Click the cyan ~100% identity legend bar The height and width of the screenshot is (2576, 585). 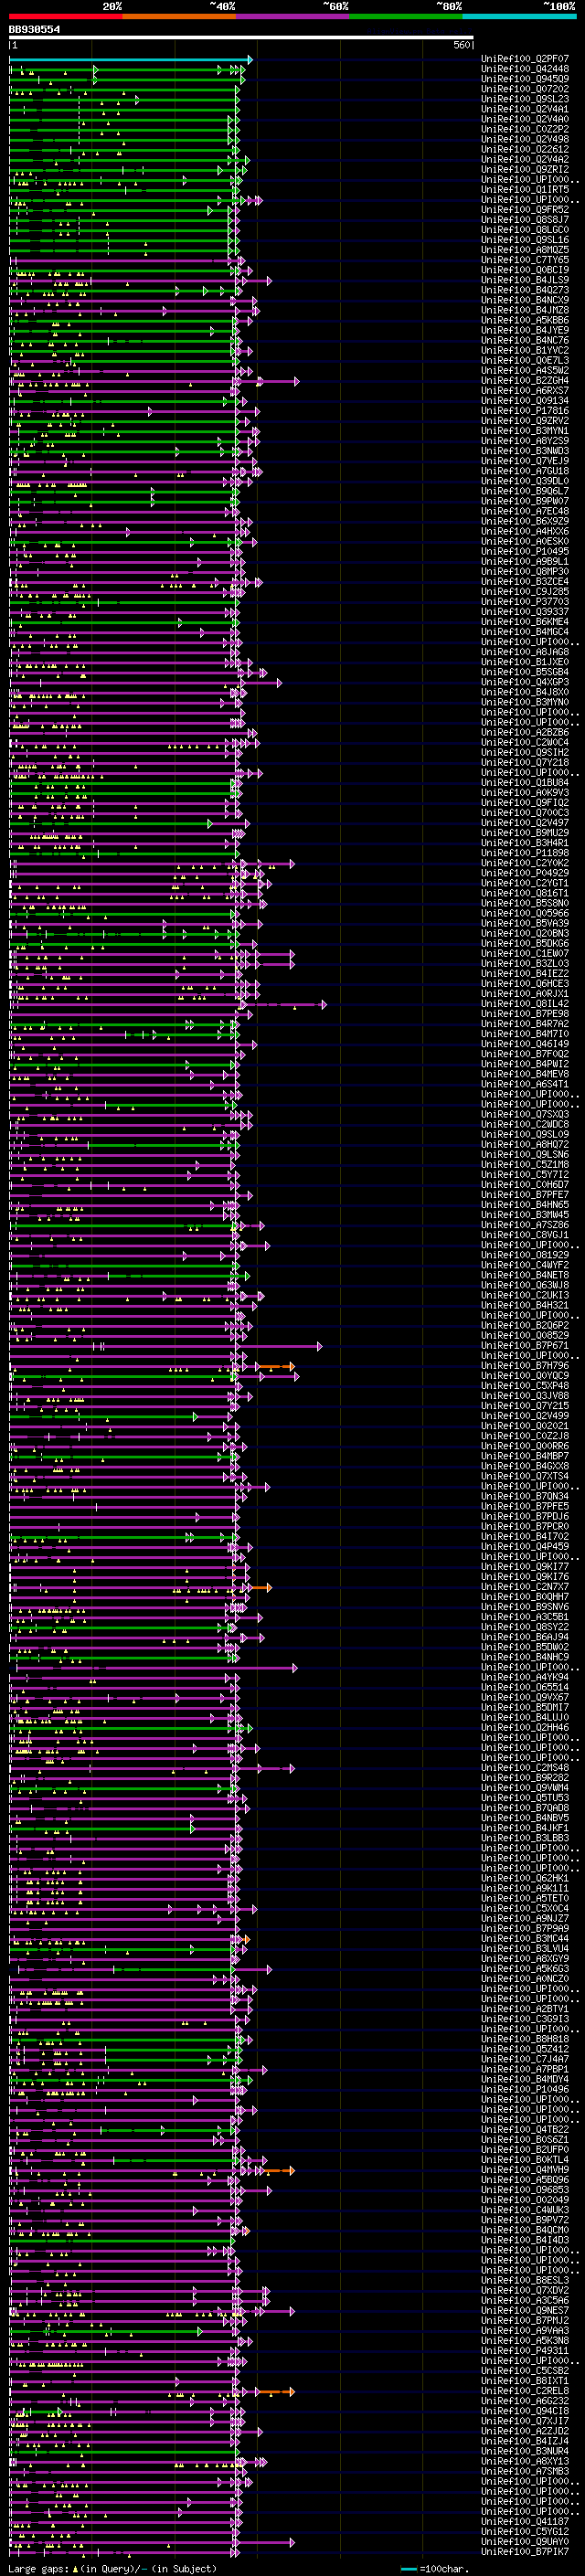[518, 17]
